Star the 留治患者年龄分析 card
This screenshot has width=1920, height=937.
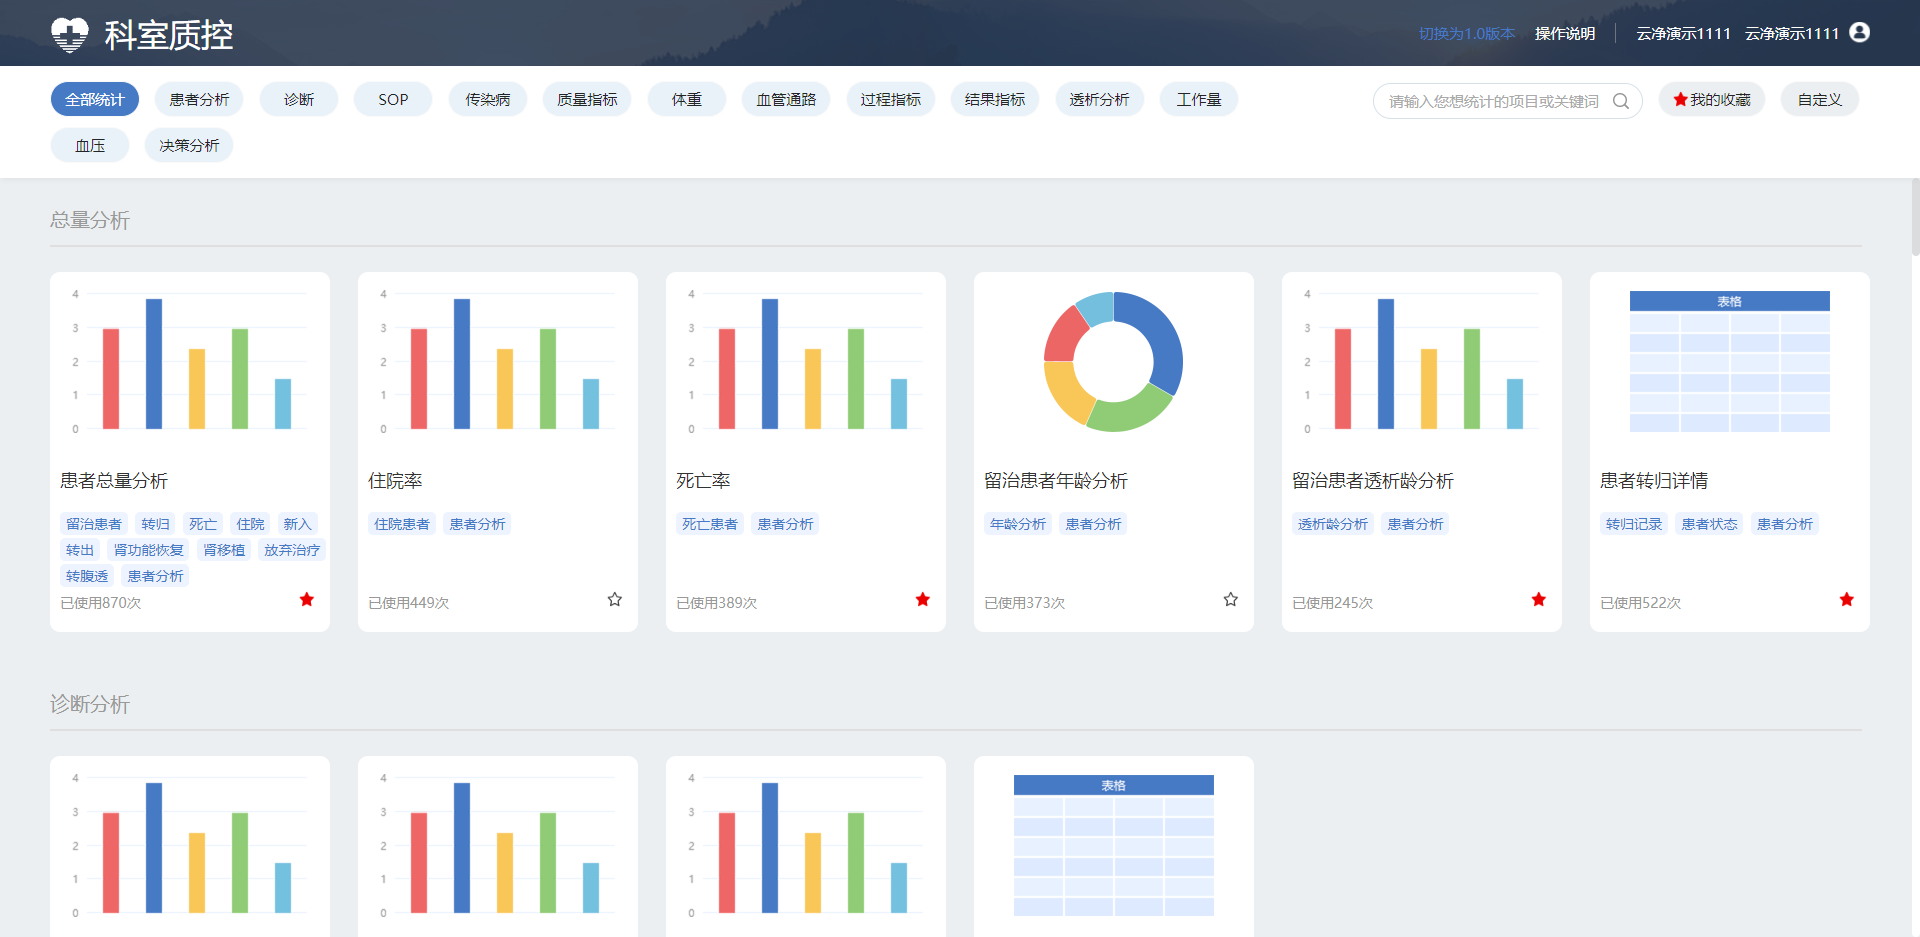coord(1231,599)
